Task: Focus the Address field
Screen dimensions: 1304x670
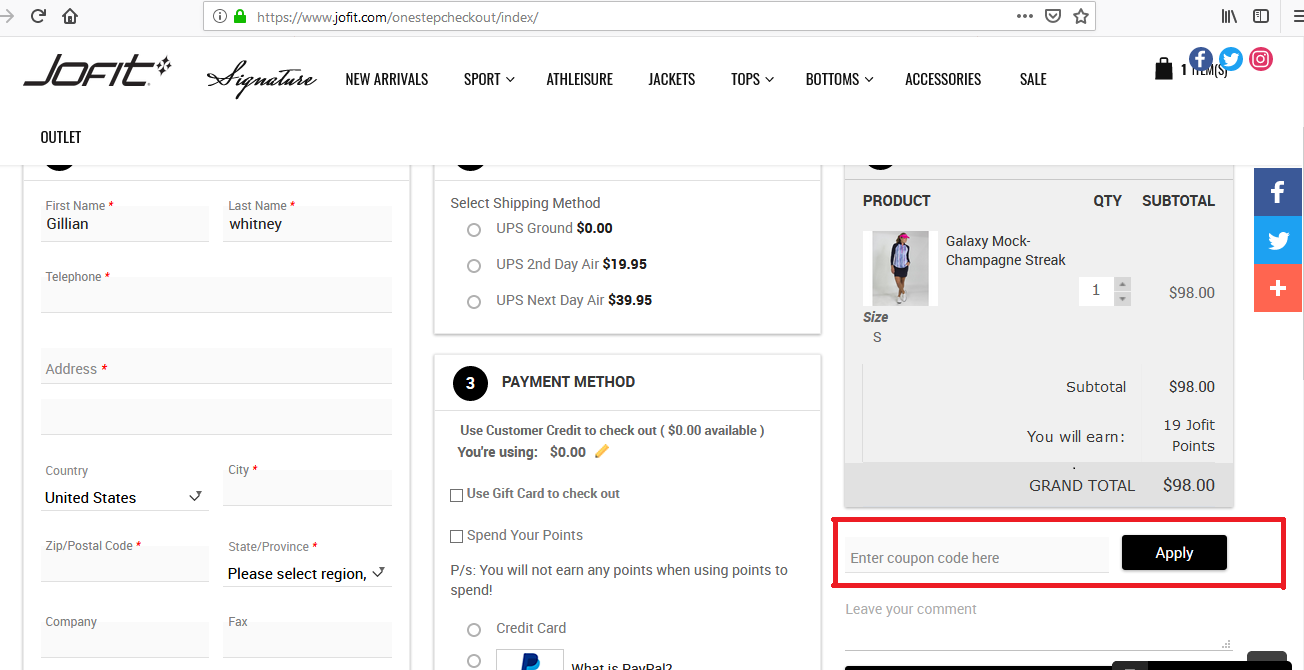Action: 216,367
